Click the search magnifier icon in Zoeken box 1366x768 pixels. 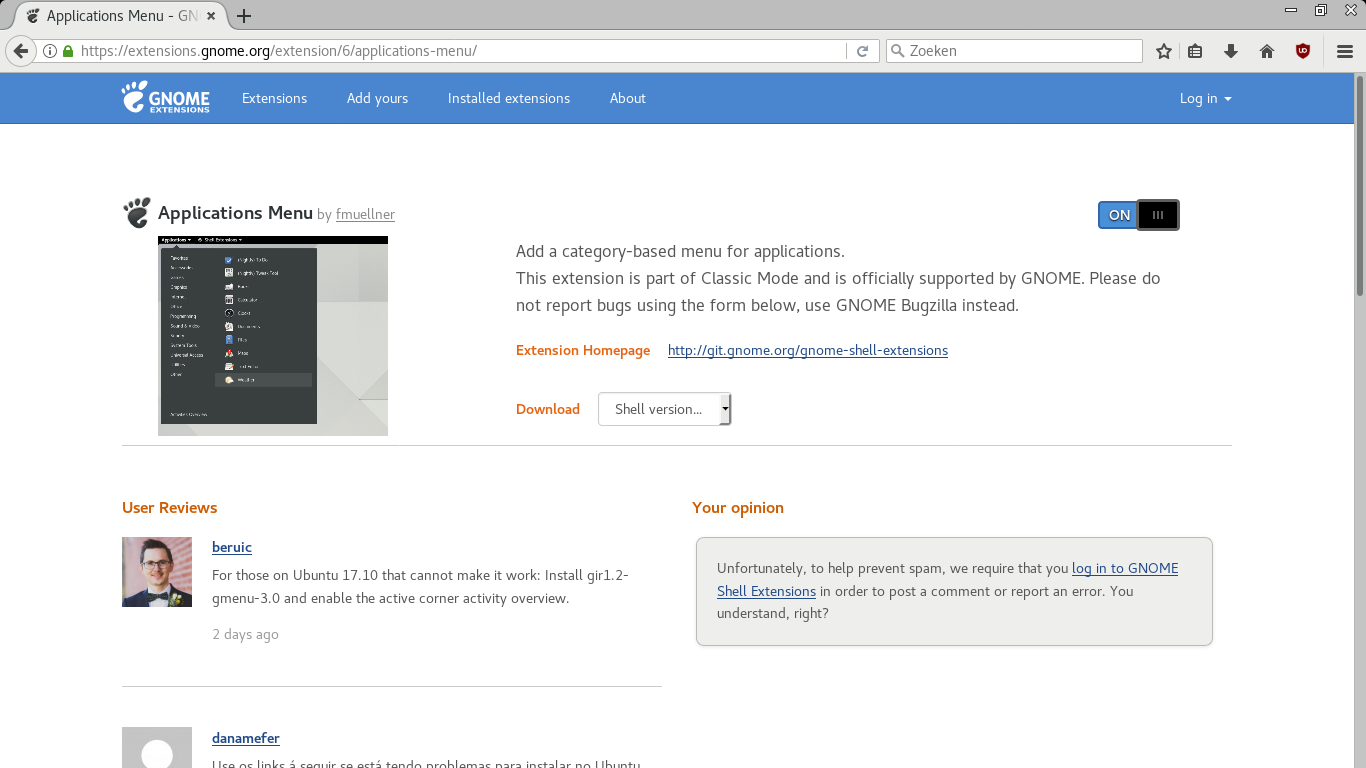coord(897,51)
